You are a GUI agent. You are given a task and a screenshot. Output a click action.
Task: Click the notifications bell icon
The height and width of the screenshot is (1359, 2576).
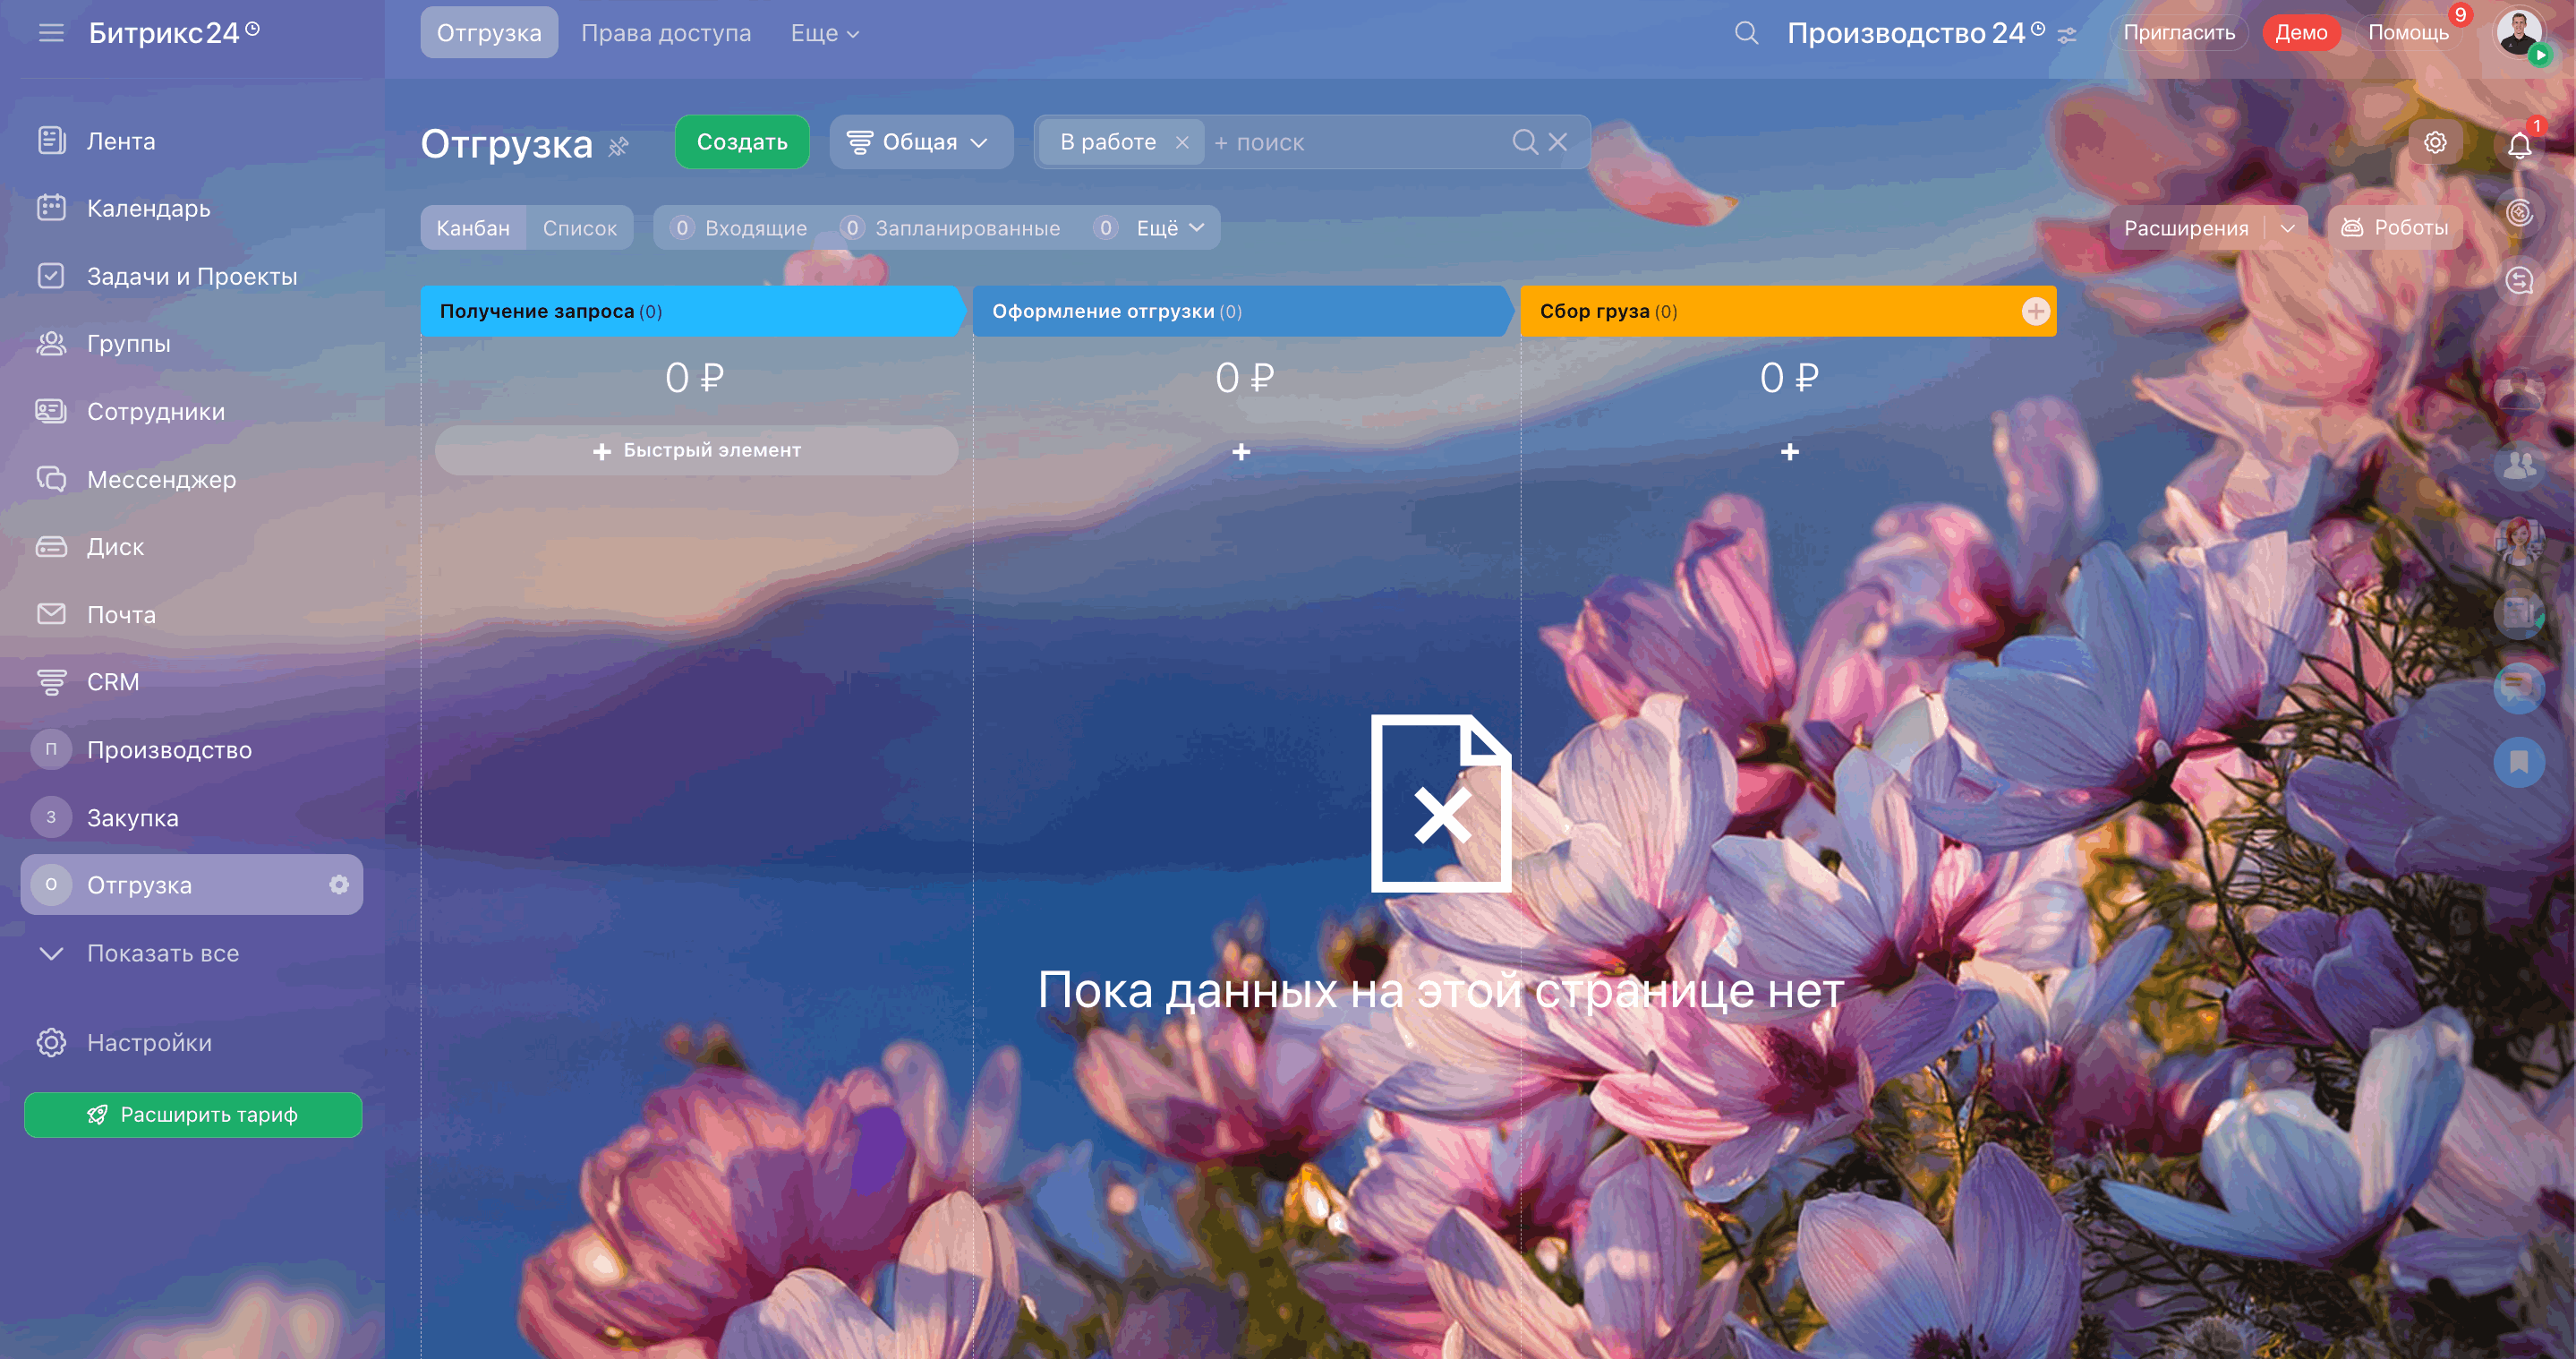2519,144
